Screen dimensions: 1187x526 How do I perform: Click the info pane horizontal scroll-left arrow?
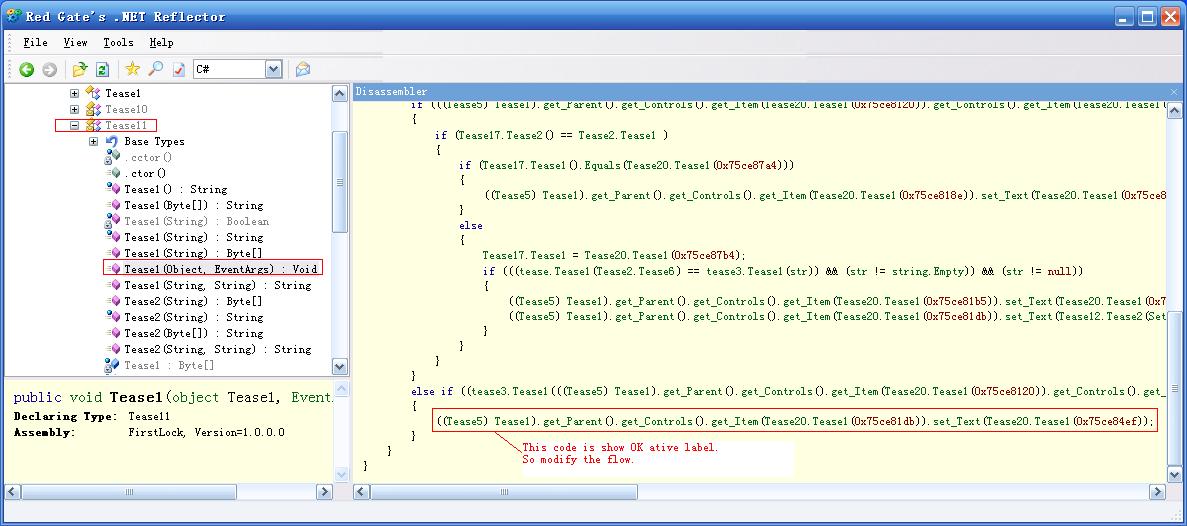13,492
